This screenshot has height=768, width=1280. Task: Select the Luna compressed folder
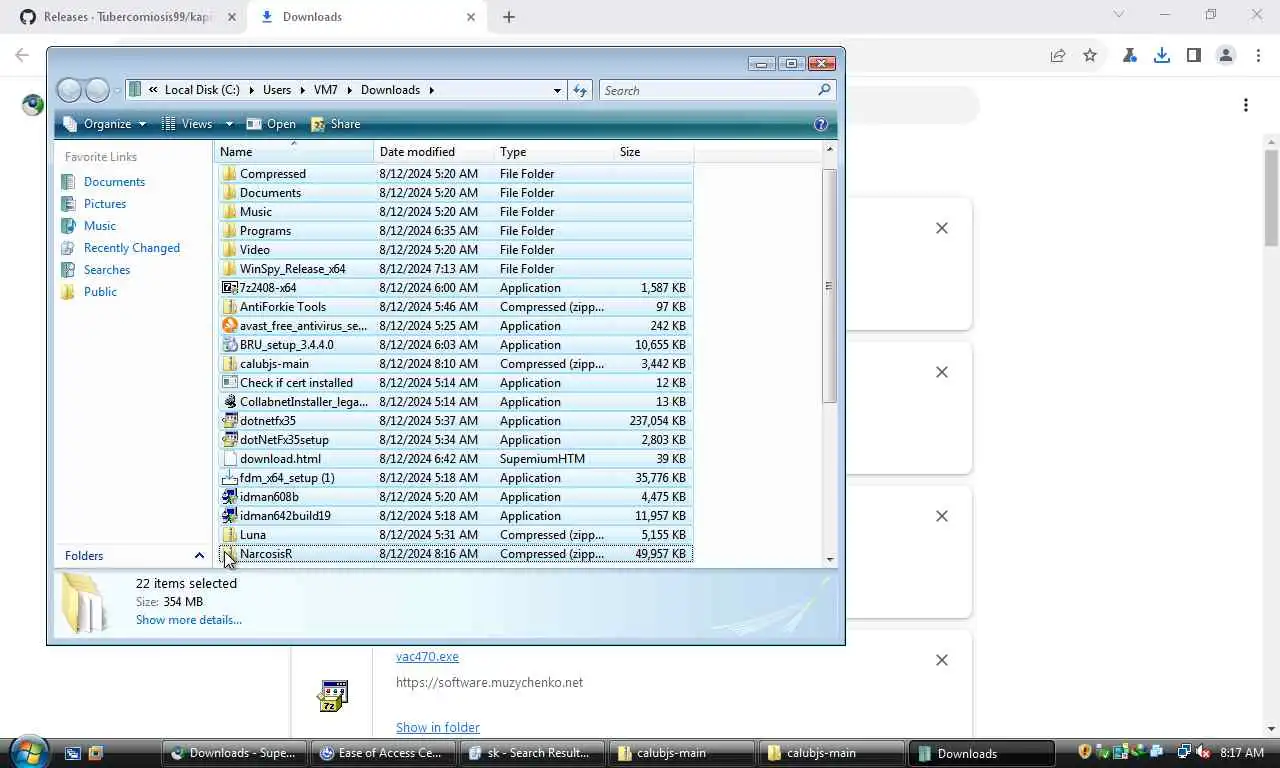pyautogui.click(x=455, y=535)
